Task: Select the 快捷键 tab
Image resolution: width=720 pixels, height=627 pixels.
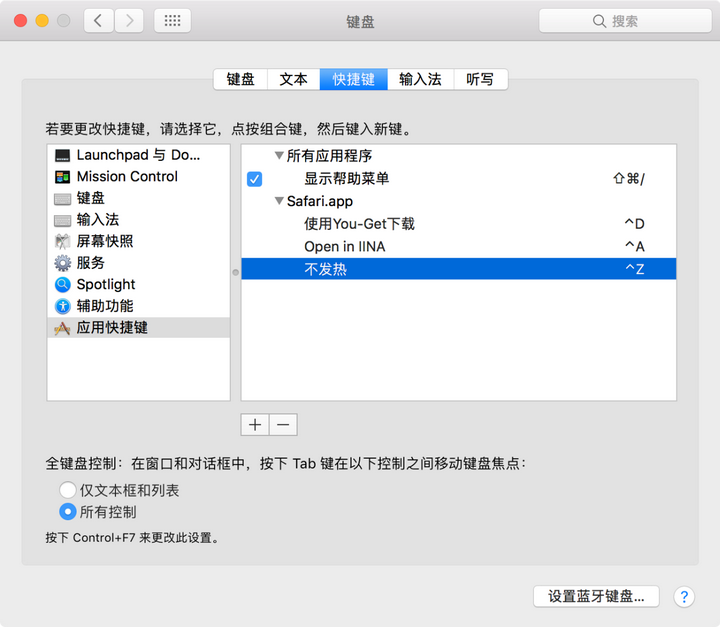Action: pos(354,79)
